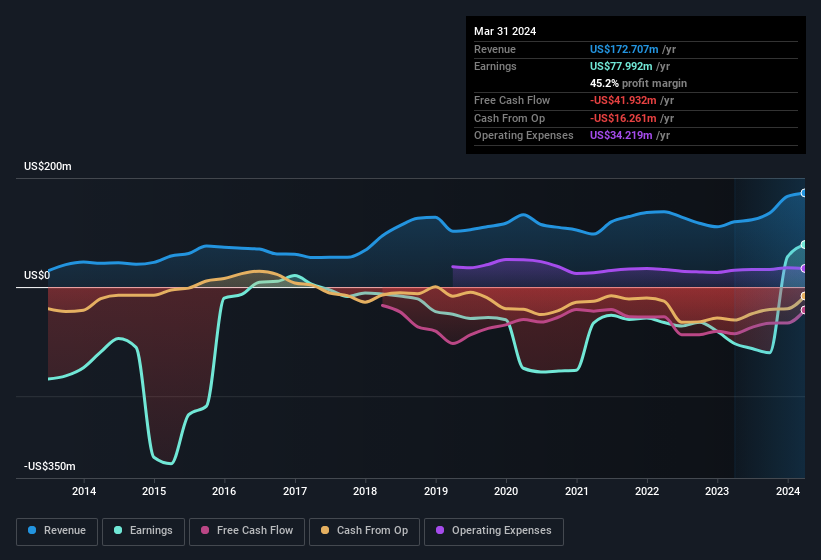Toggle the Revenue legend button
The width and height of the screenshot is (821, 560).
point(57,531)
